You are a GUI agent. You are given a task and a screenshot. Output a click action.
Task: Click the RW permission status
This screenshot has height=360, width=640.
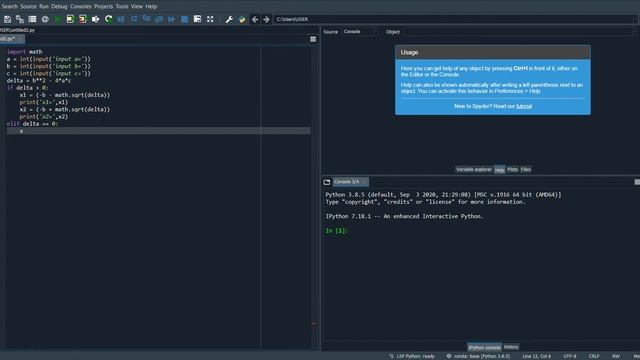pyautogui.click(x=616, y=356)
